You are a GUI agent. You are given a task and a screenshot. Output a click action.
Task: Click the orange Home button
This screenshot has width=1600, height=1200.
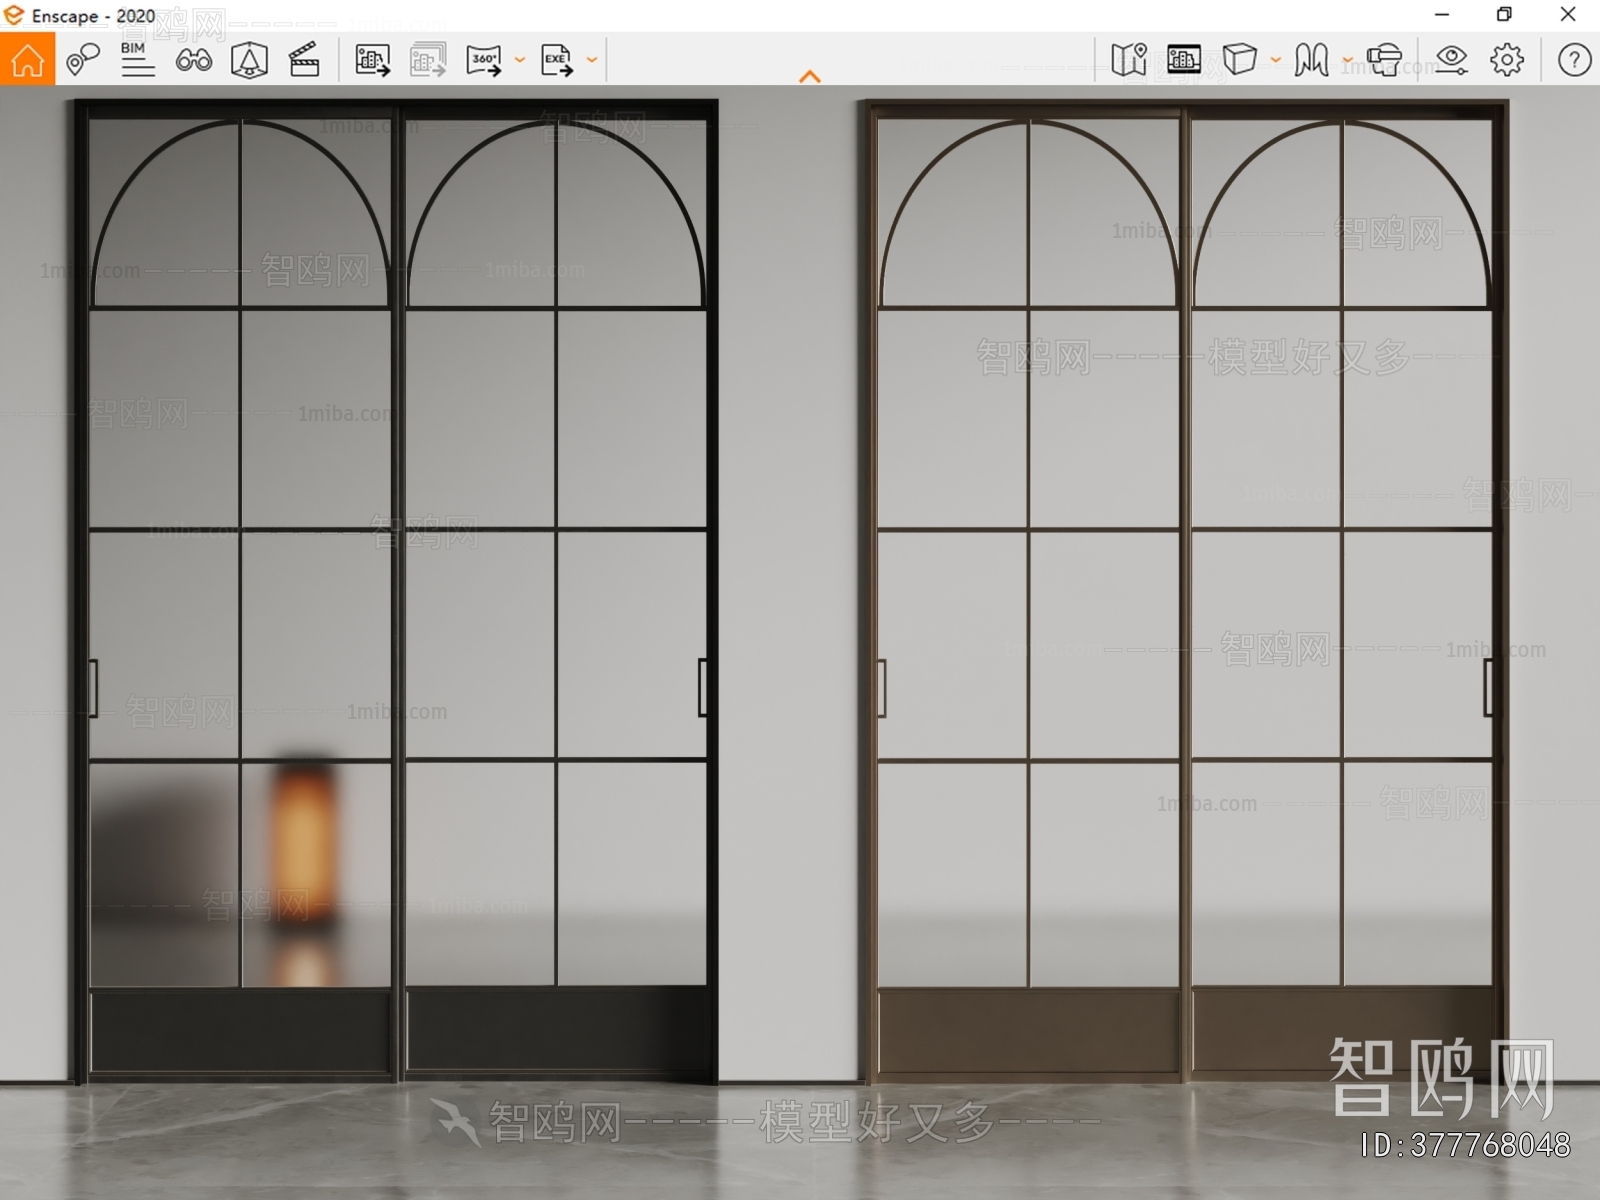[27, 59]
